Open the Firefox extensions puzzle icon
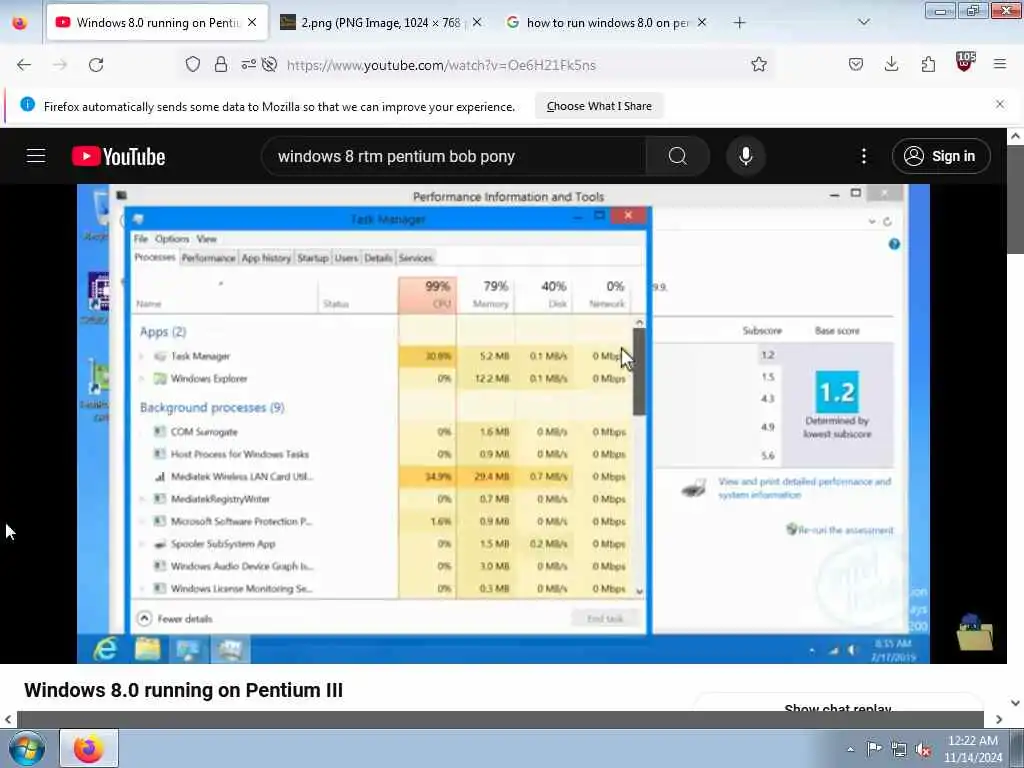 (928, 65)
